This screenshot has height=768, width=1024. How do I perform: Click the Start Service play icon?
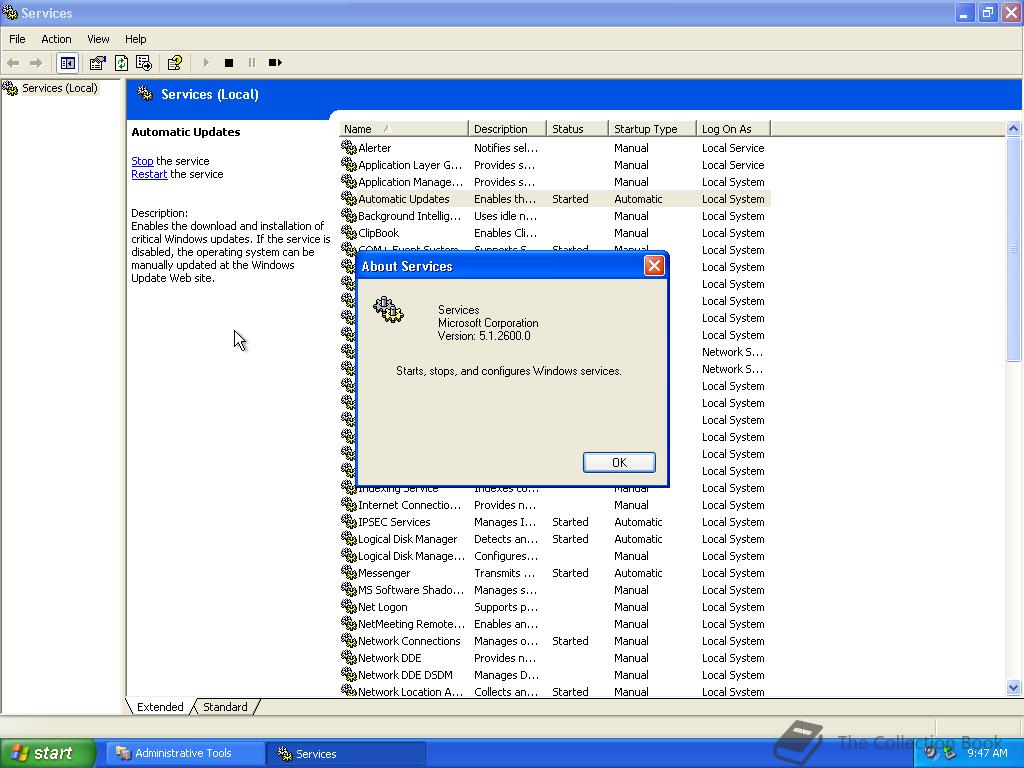(206, 63)
